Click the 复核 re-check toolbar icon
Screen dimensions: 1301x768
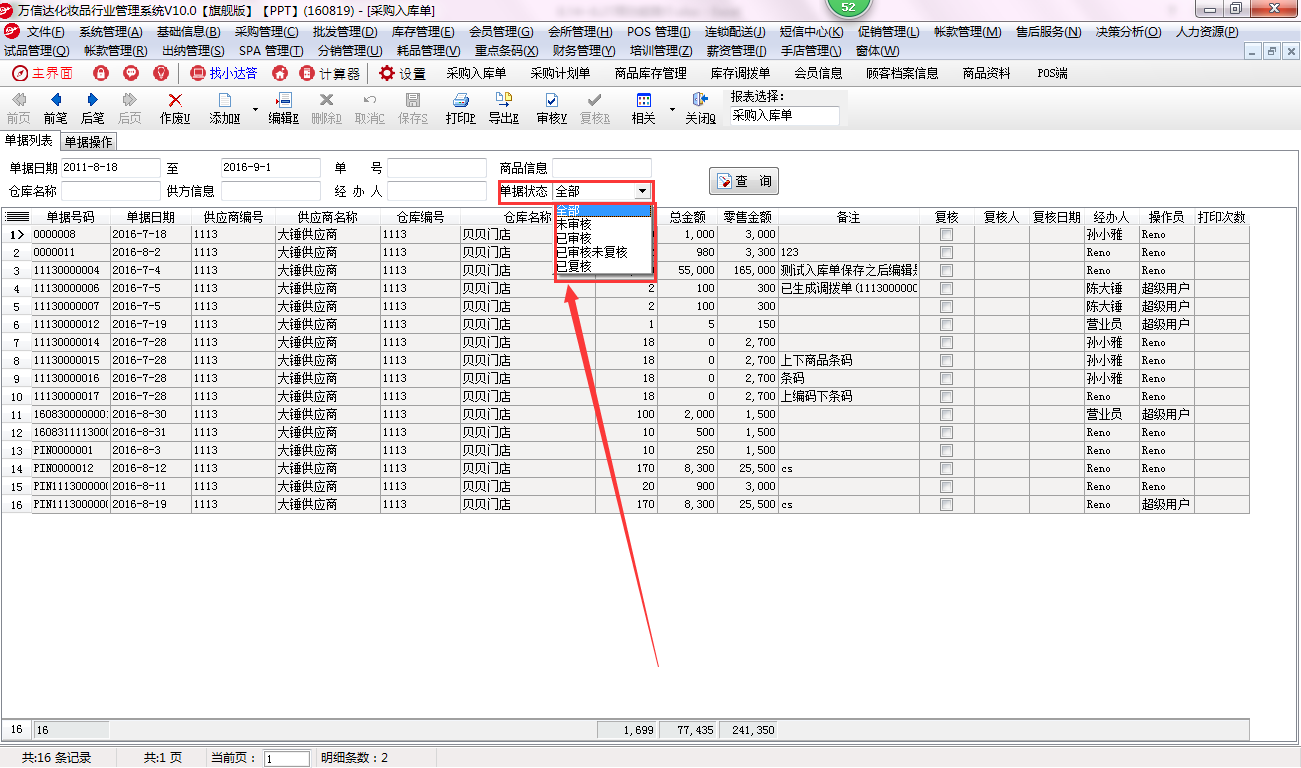(595, 108)
